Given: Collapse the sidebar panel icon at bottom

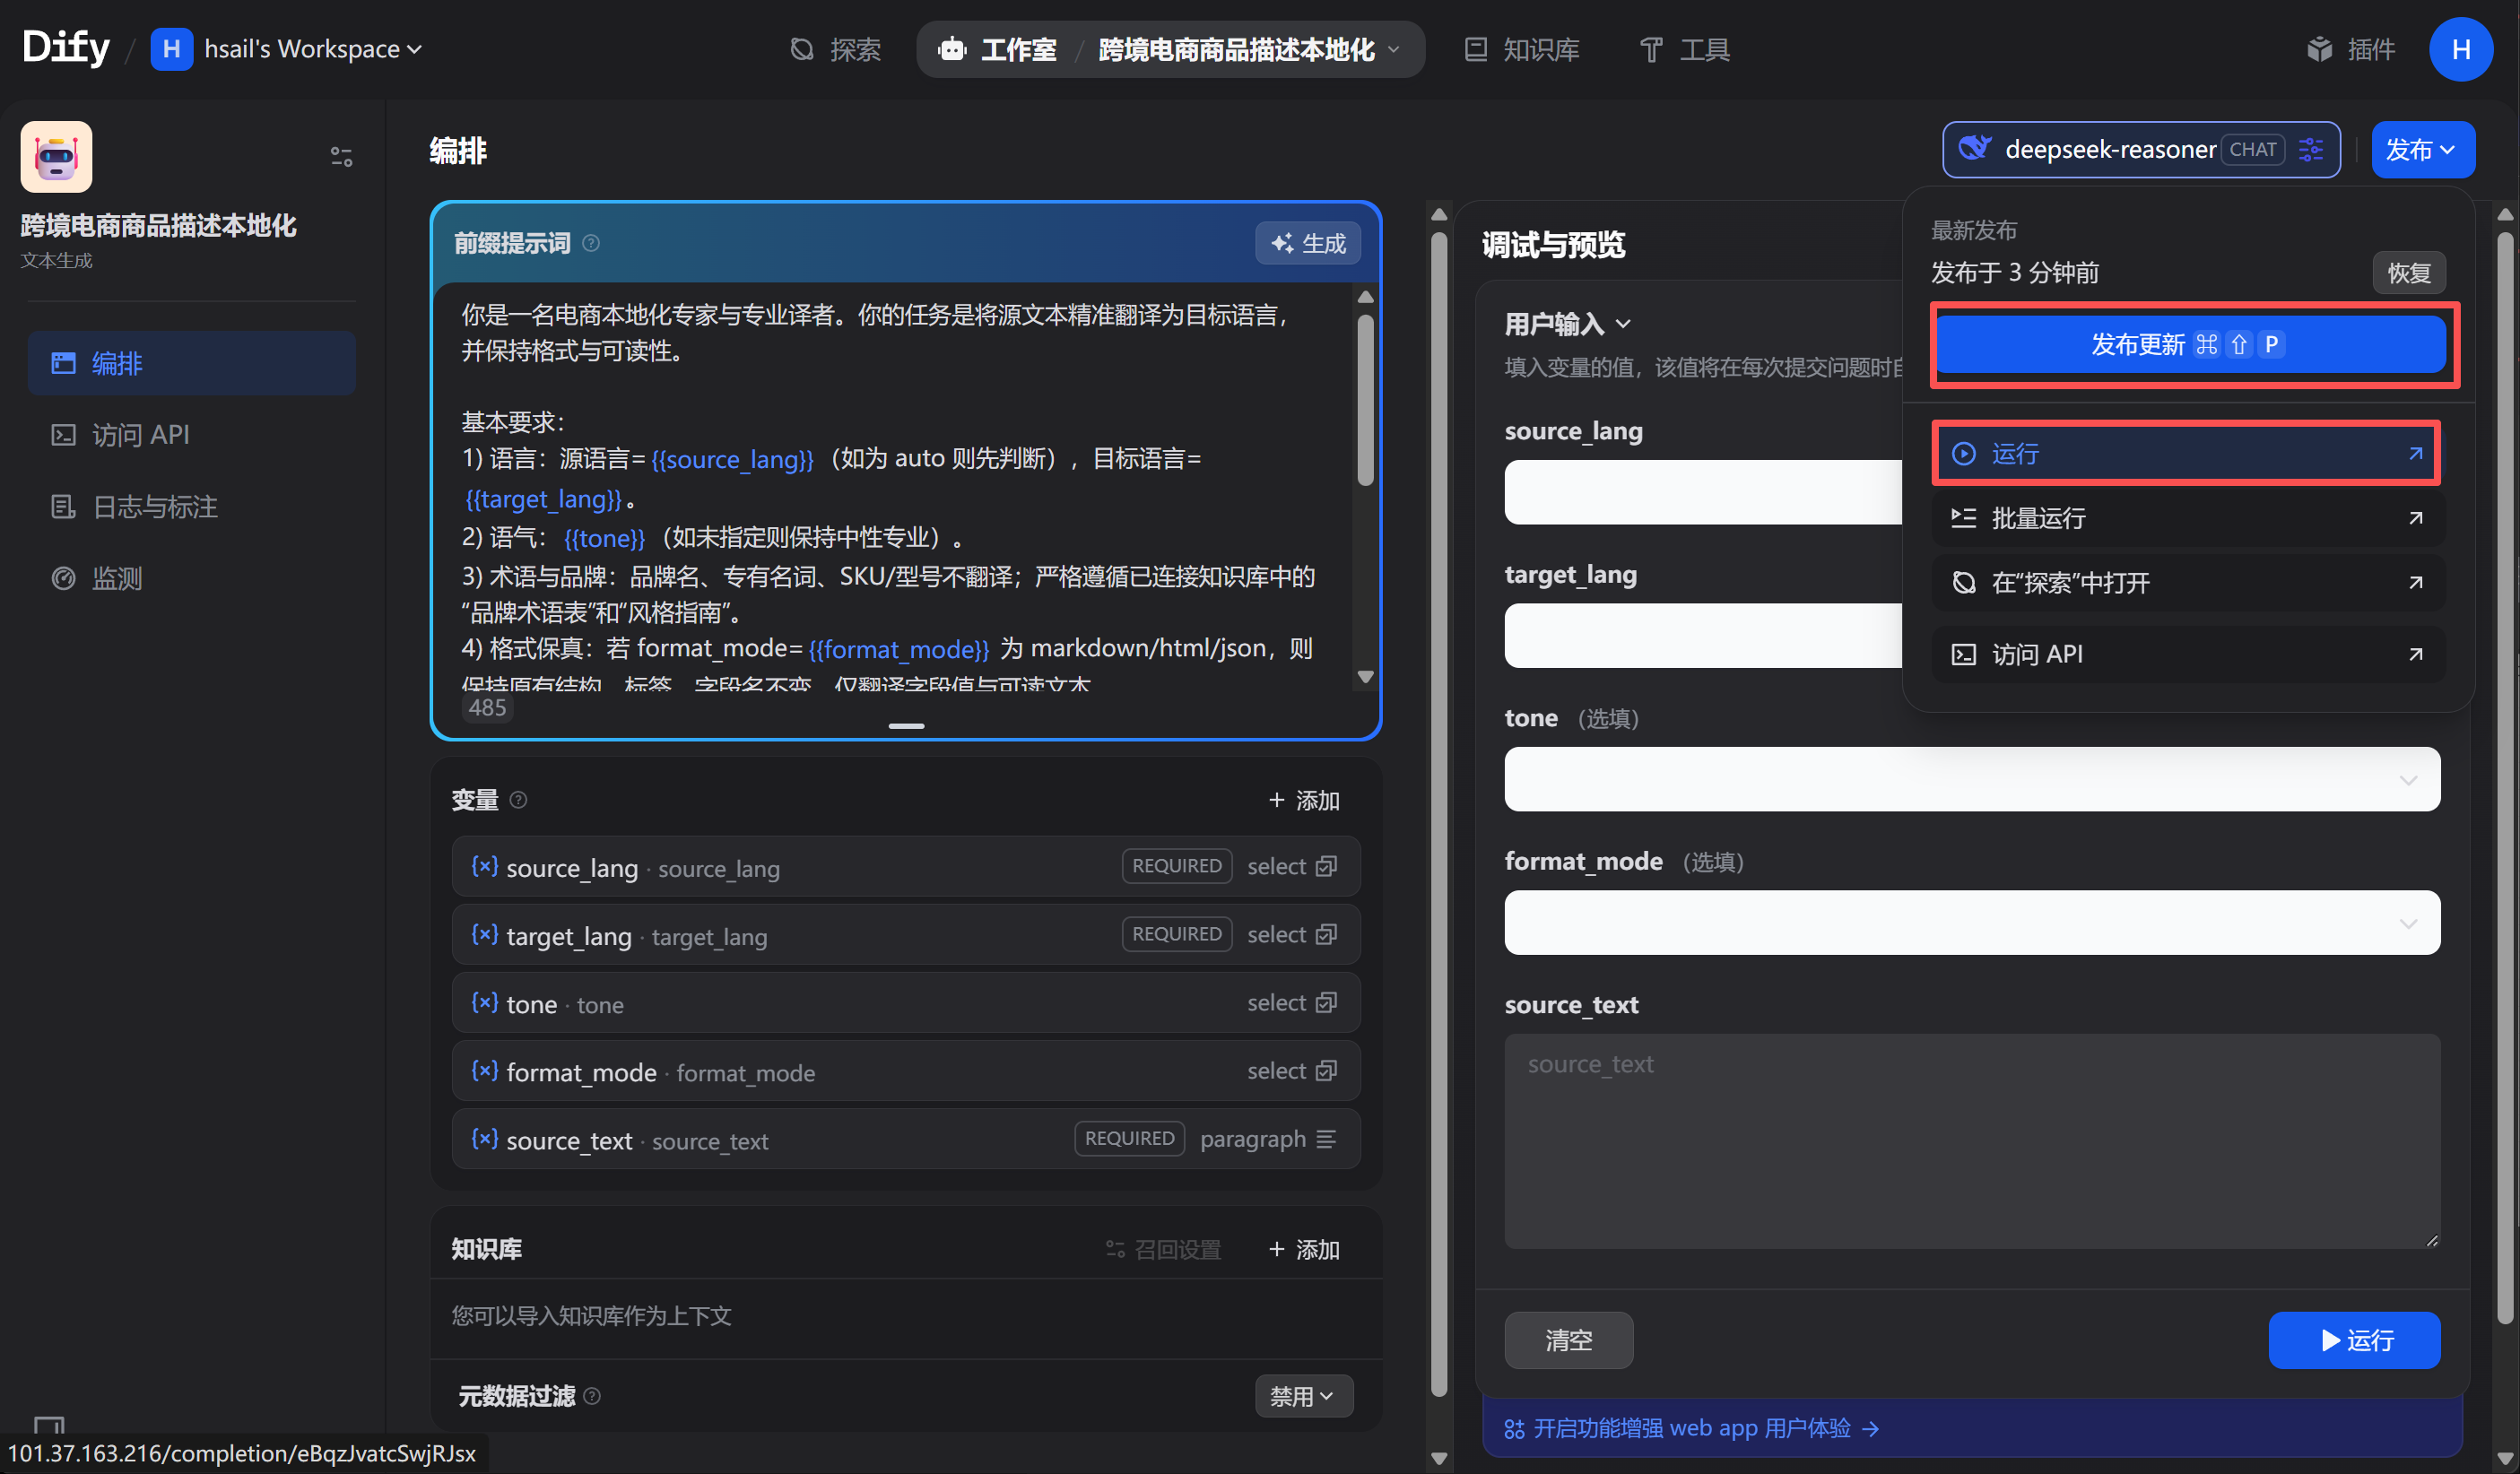Looking at the screenshot, I should tap(49, 1425).
